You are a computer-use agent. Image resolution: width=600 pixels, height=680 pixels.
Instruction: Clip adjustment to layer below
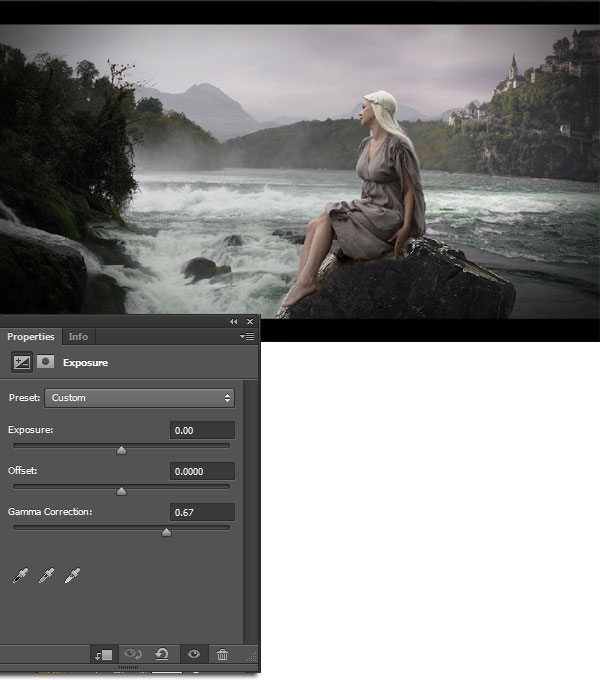tap(104, 654)
